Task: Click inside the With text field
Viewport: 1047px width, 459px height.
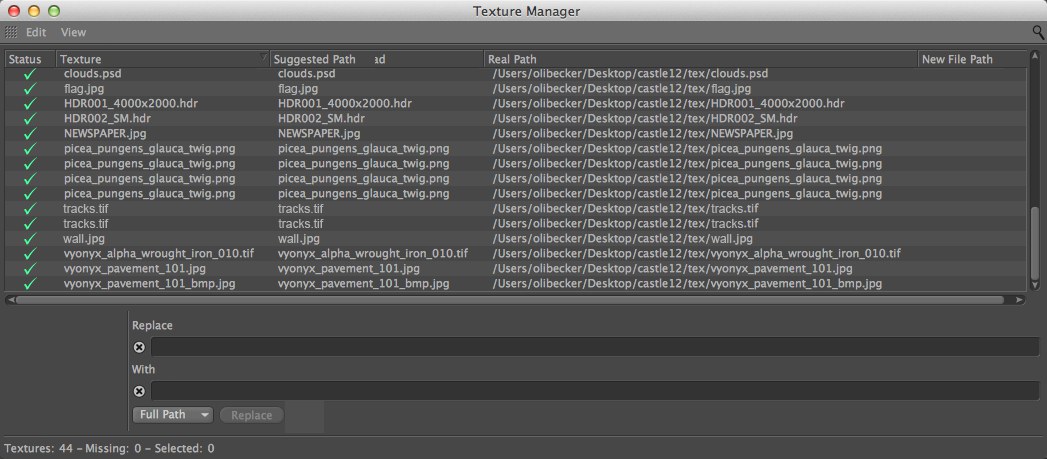Action: tap(594, 391)
